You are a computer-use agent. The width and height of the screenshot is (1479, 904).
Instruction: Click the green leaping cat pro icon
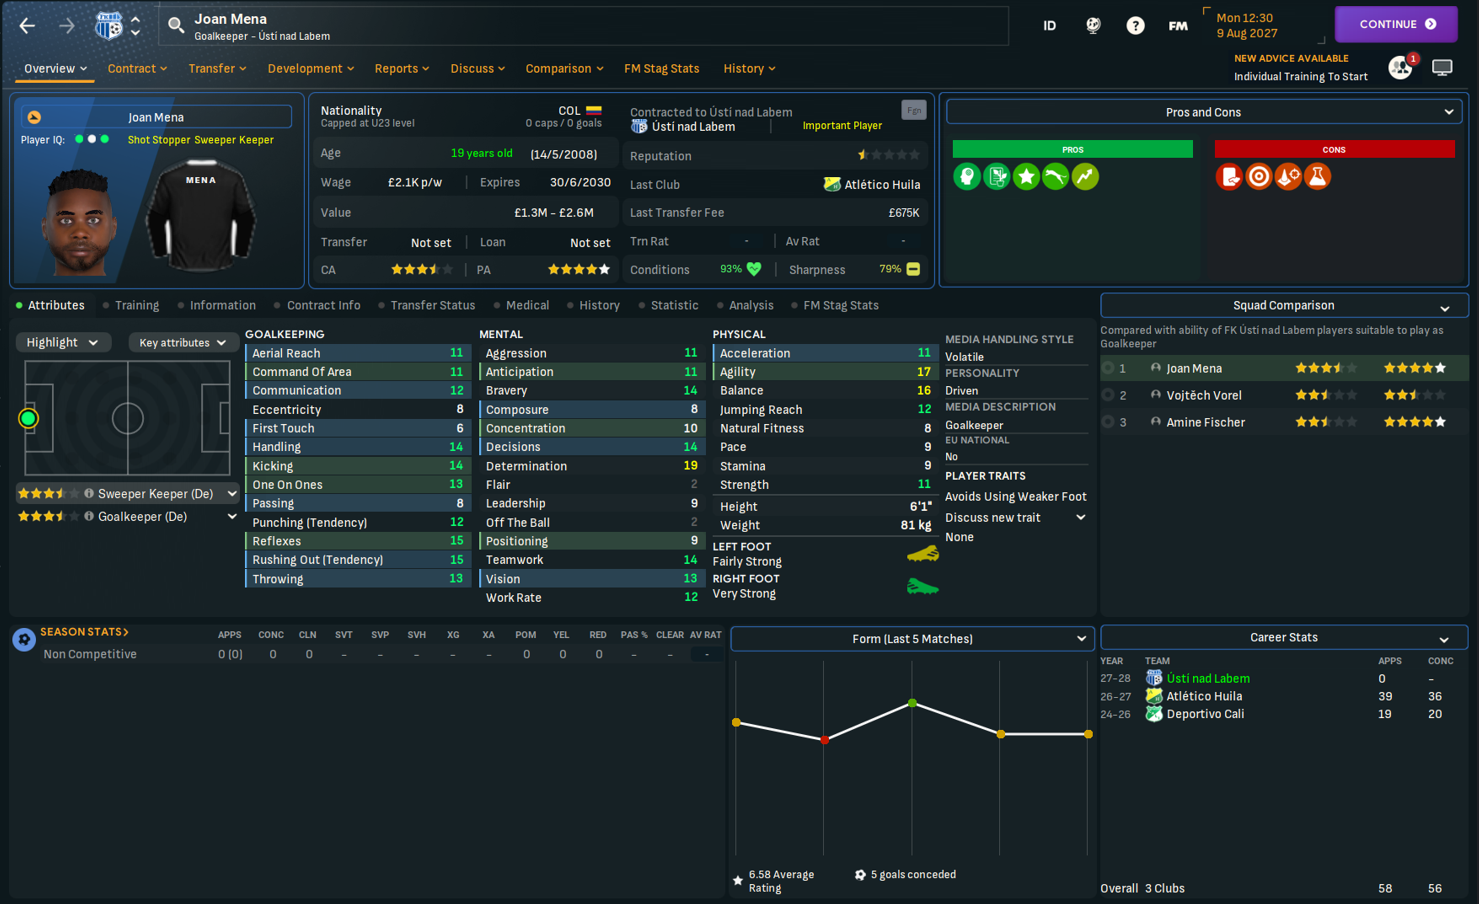click(1055, 177)
